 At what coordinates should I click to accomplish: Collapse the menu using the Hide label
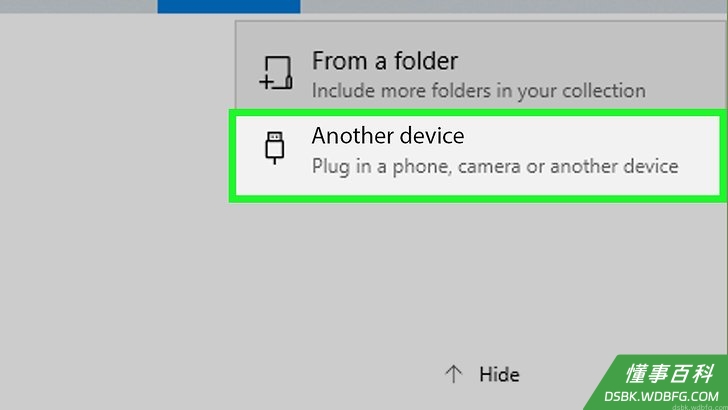pos(499,374)
